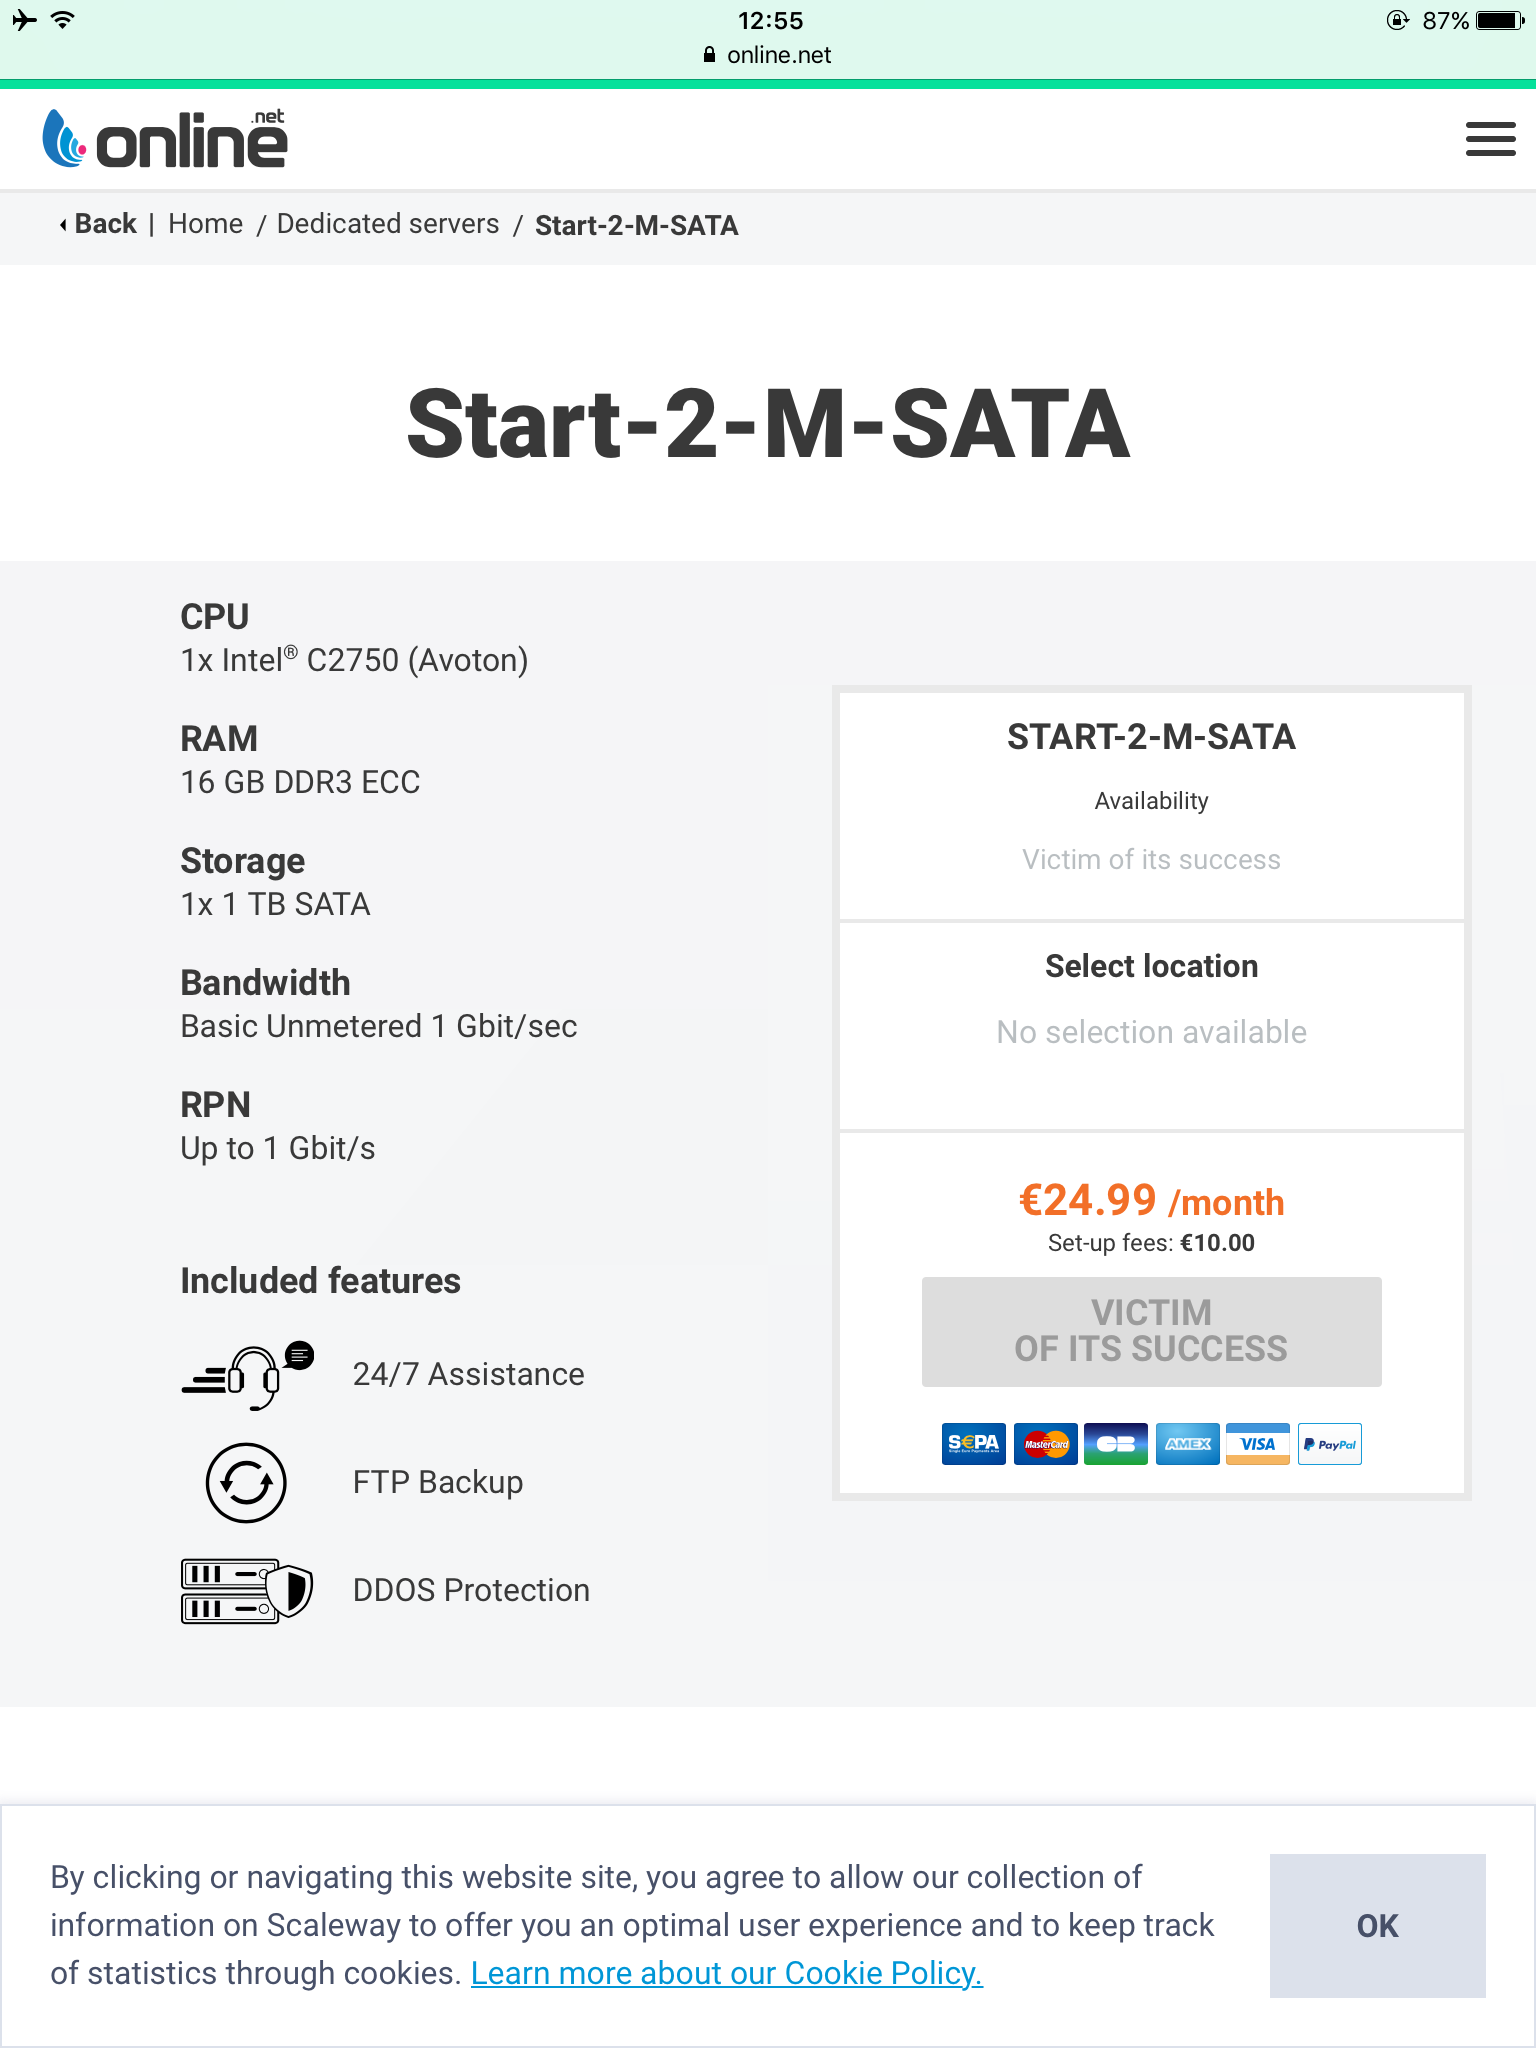Click the Visa payment icon
The height and width of the screenshot is (2048, 1536).
click(1258, 1444)
